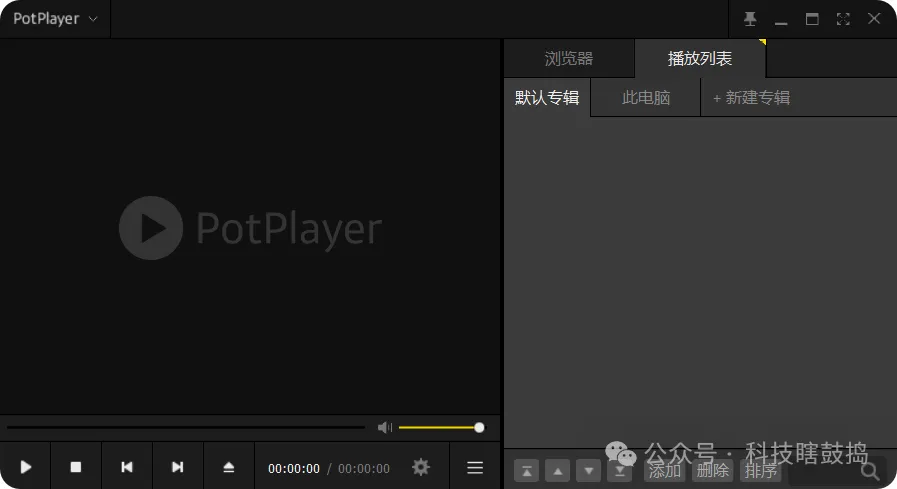Move selected item to bottom of playlist
The image size is (897, 489).
coord(619,471)
